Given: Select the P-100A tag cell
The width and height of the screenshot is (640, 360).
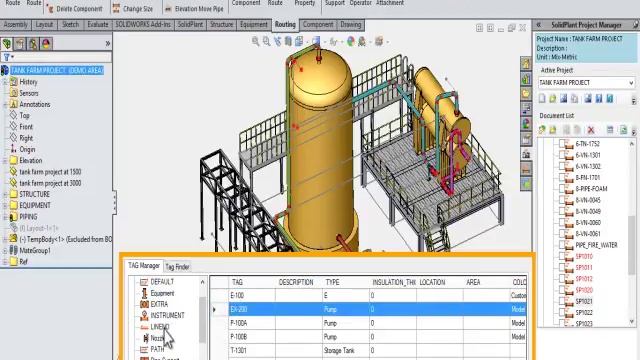Looking at the screenshot, I should tap(252, 323).
